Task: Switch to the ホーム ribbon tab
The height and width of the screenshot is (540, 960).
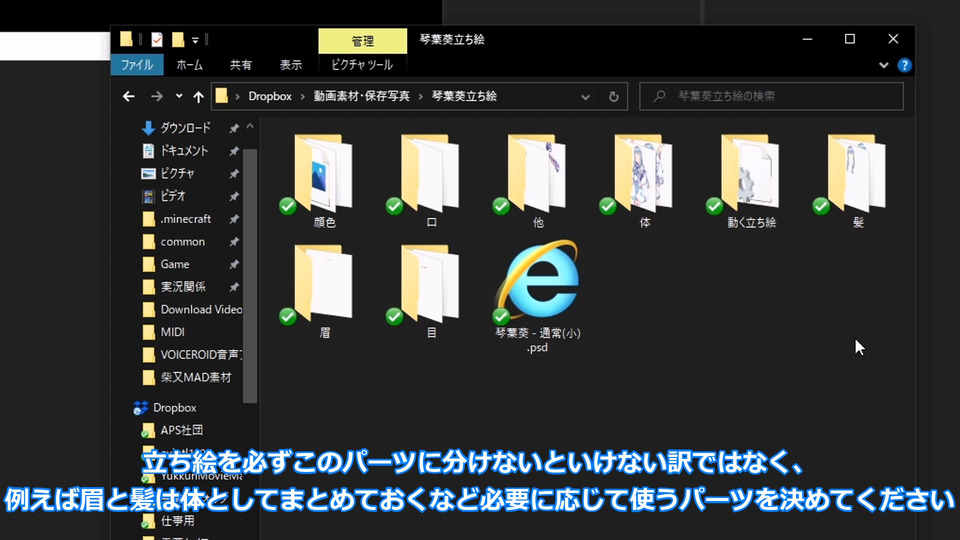Action: pyautogui.click(x=190, y=65)
